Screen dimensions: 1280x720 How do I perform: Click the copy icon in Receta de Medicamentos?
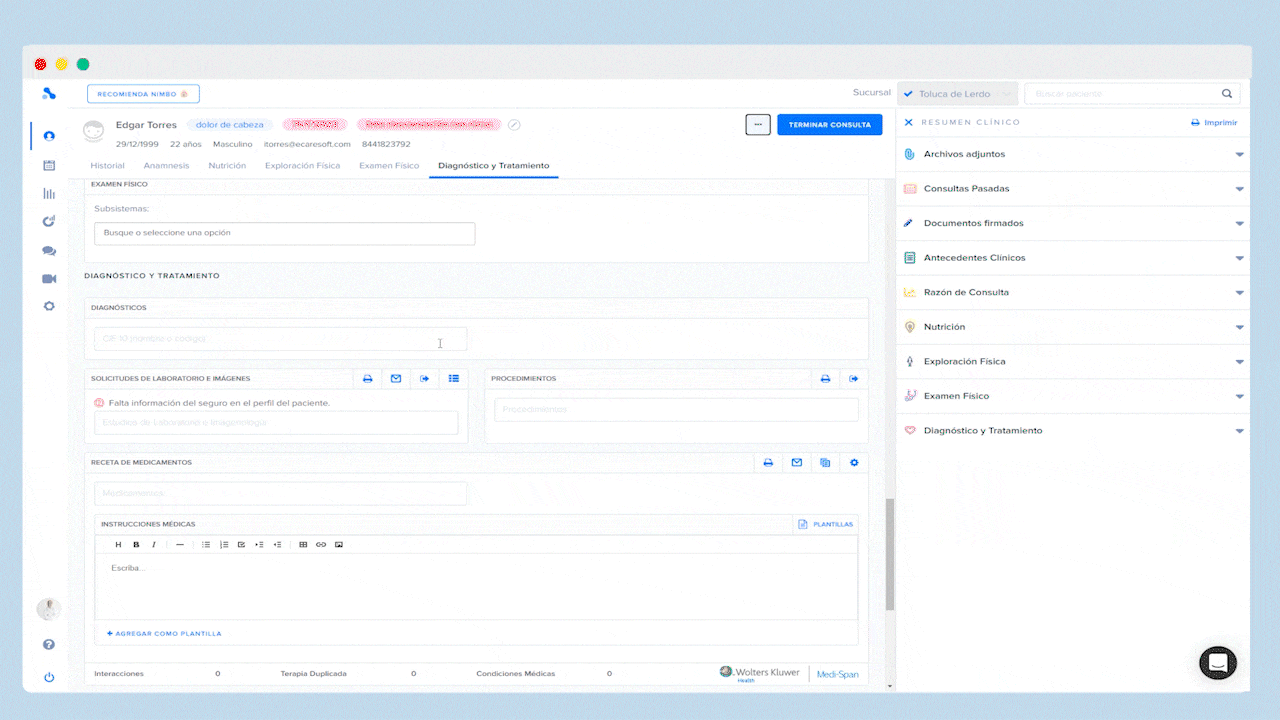point(825,463)
